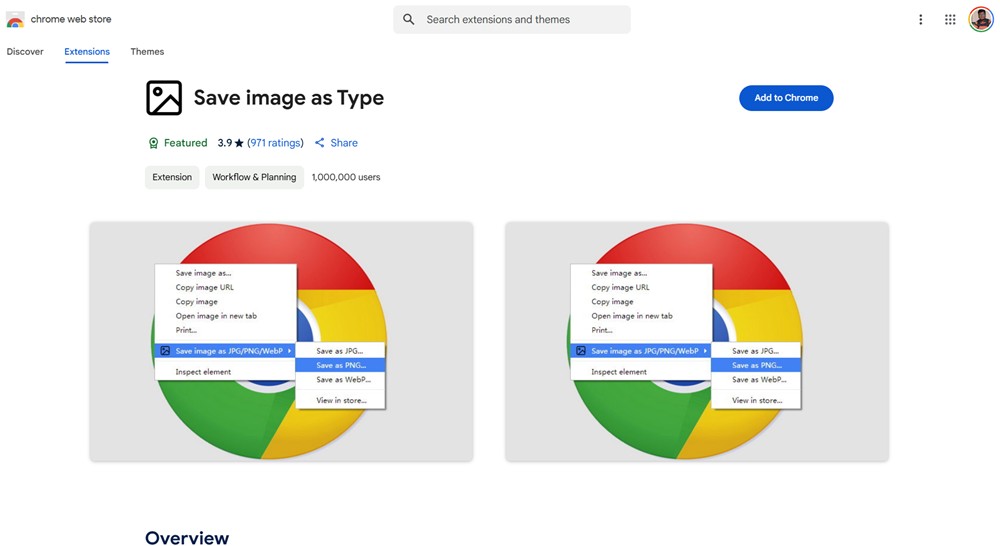
Task: Click the Chrome Web Store rainbow logo
Action: point(15,20)
